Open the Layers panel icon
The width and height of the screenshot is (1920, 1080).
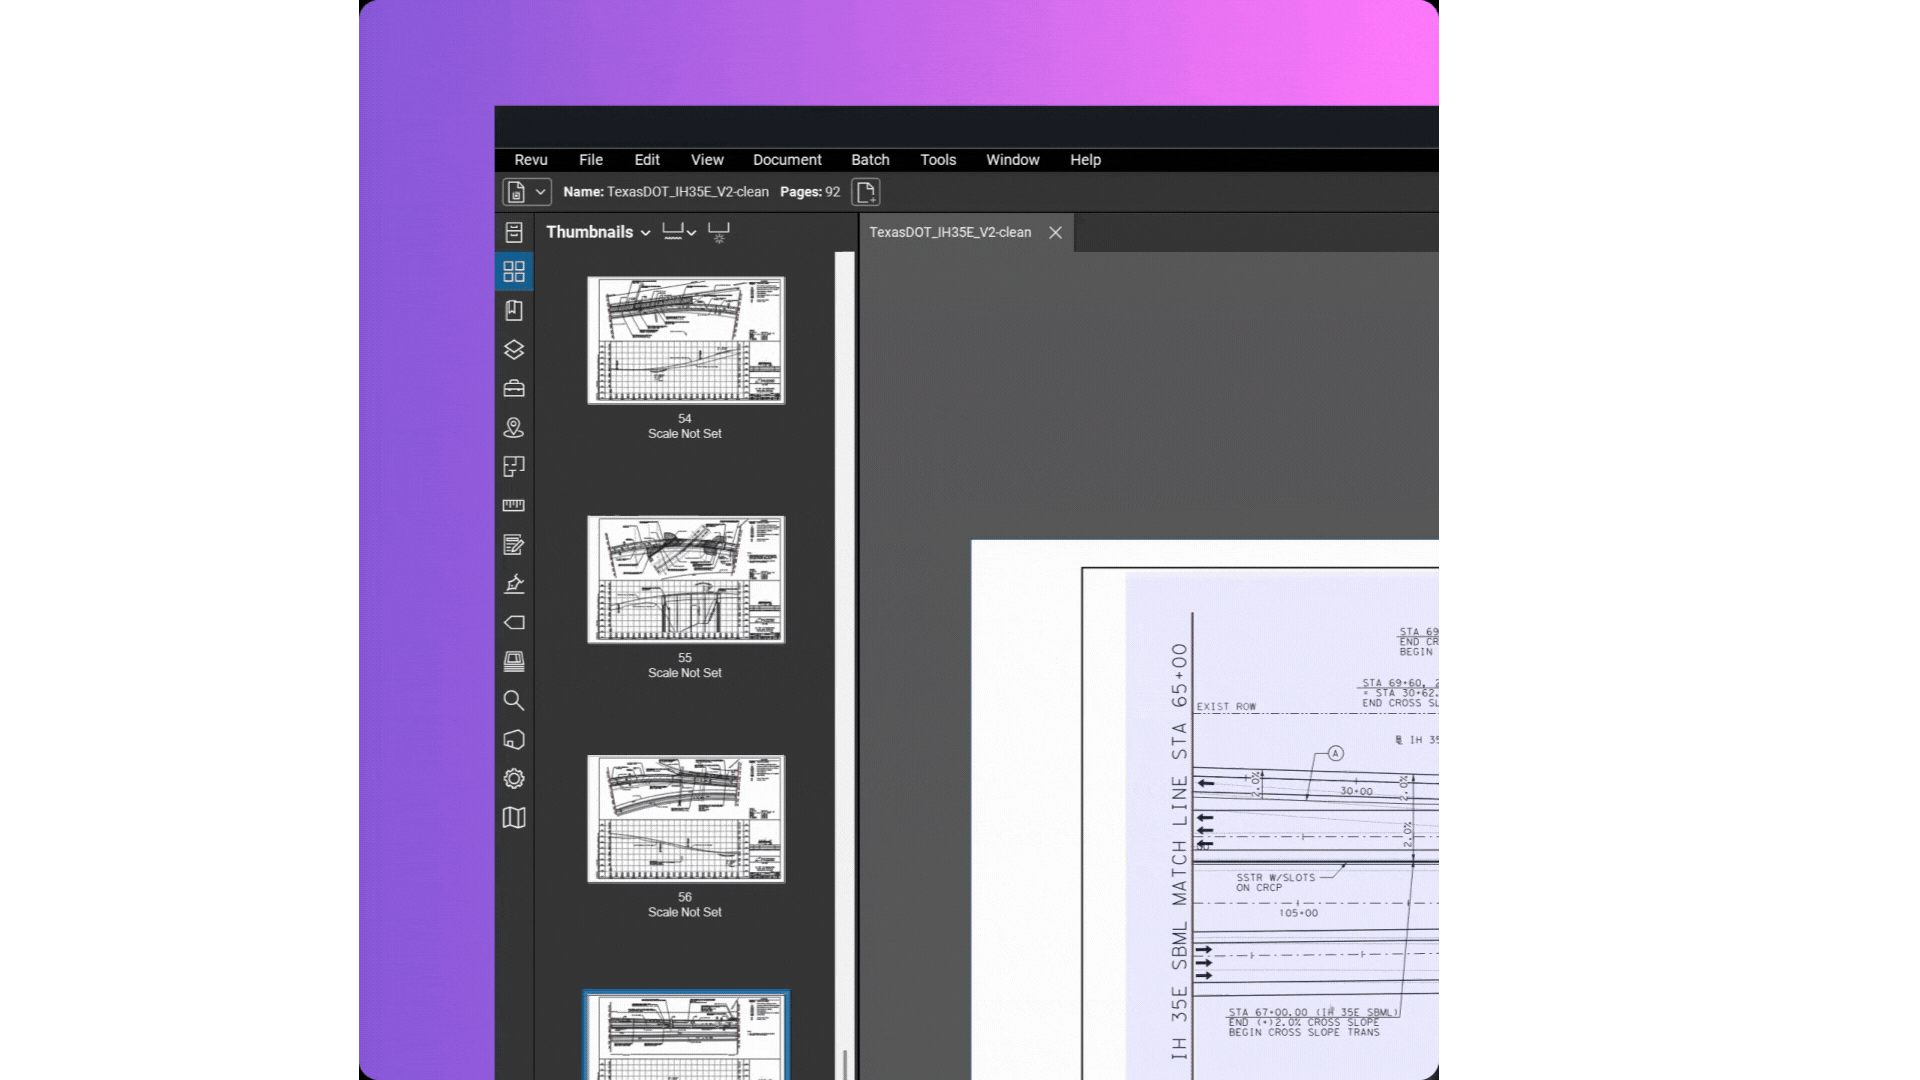tap(514, 350)
